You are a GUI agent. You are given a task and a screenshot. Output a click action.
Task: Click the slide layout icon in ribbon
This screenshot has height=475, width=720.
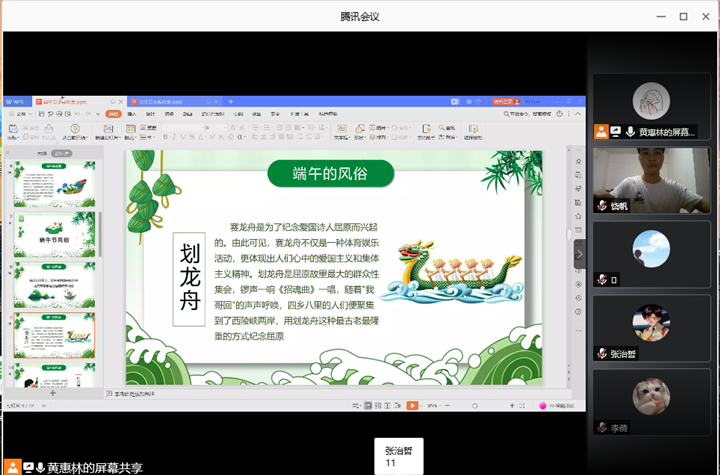tap(130, 129)
